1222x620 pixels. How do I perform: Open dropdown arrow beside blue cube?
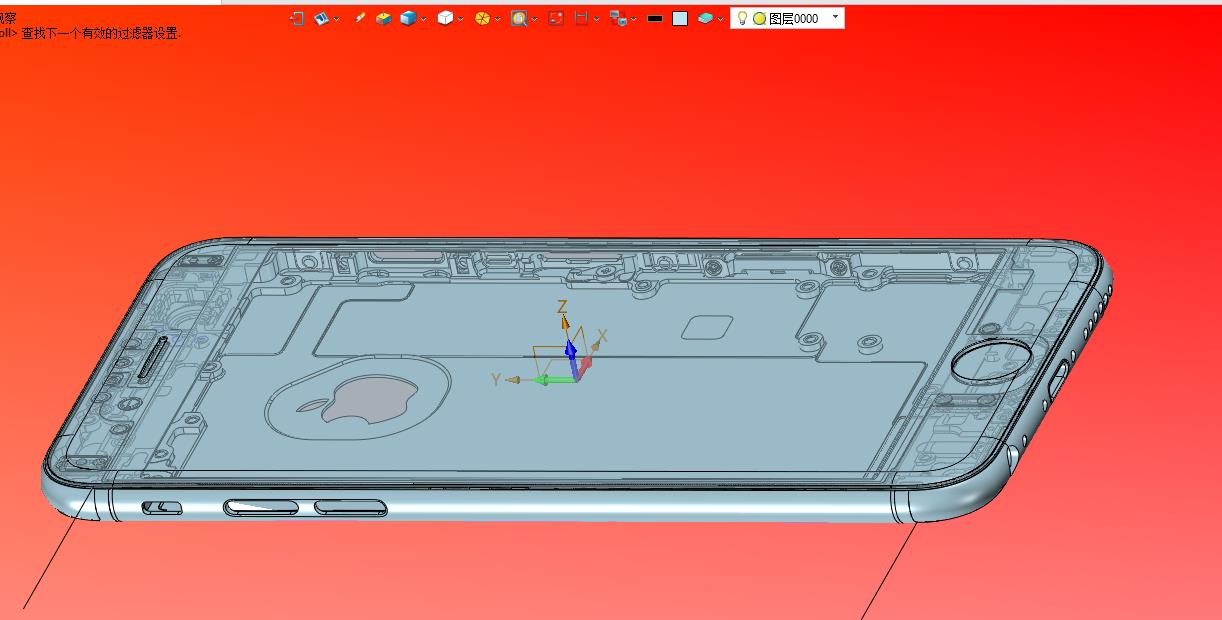tap(423, 19)
